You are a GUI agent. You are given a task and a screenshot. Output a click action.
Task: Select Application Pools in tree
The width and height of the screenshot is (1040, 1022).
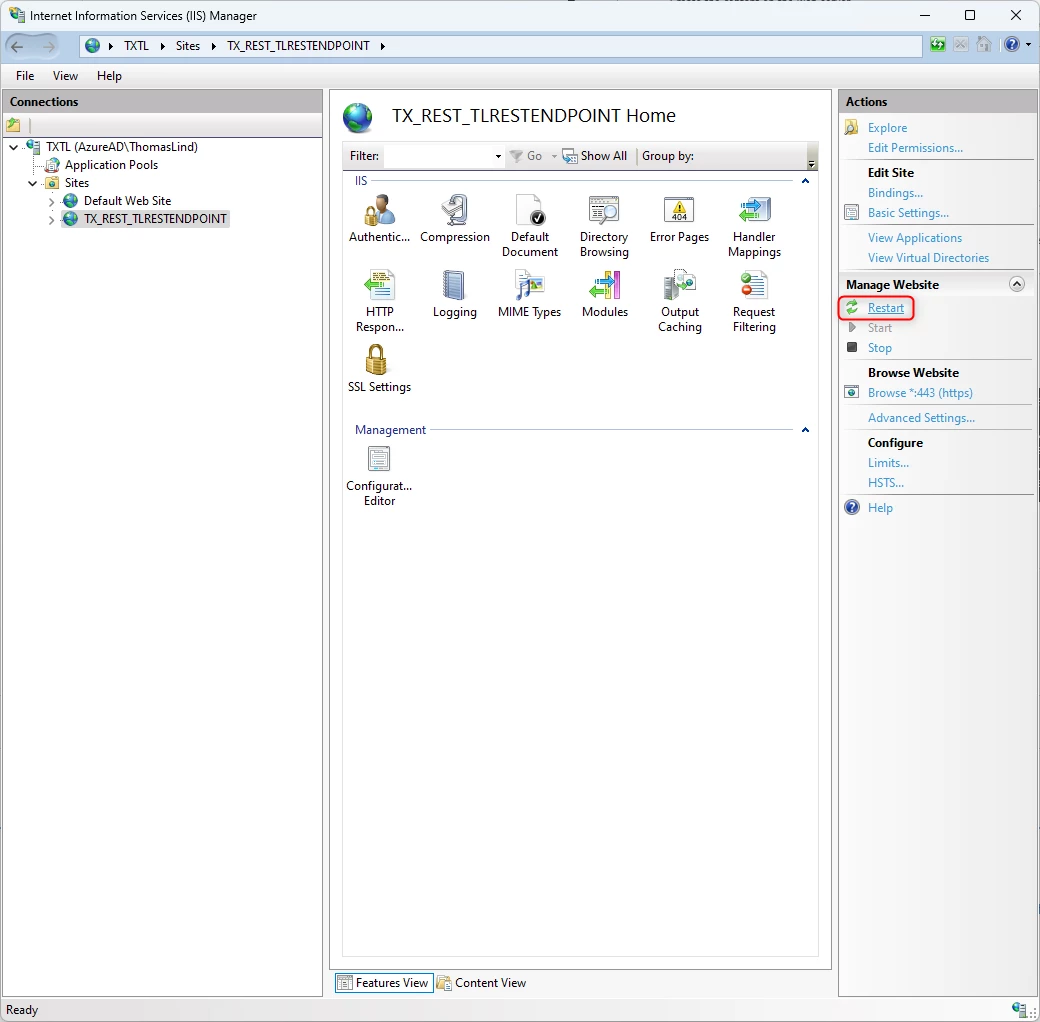point(111,165)
